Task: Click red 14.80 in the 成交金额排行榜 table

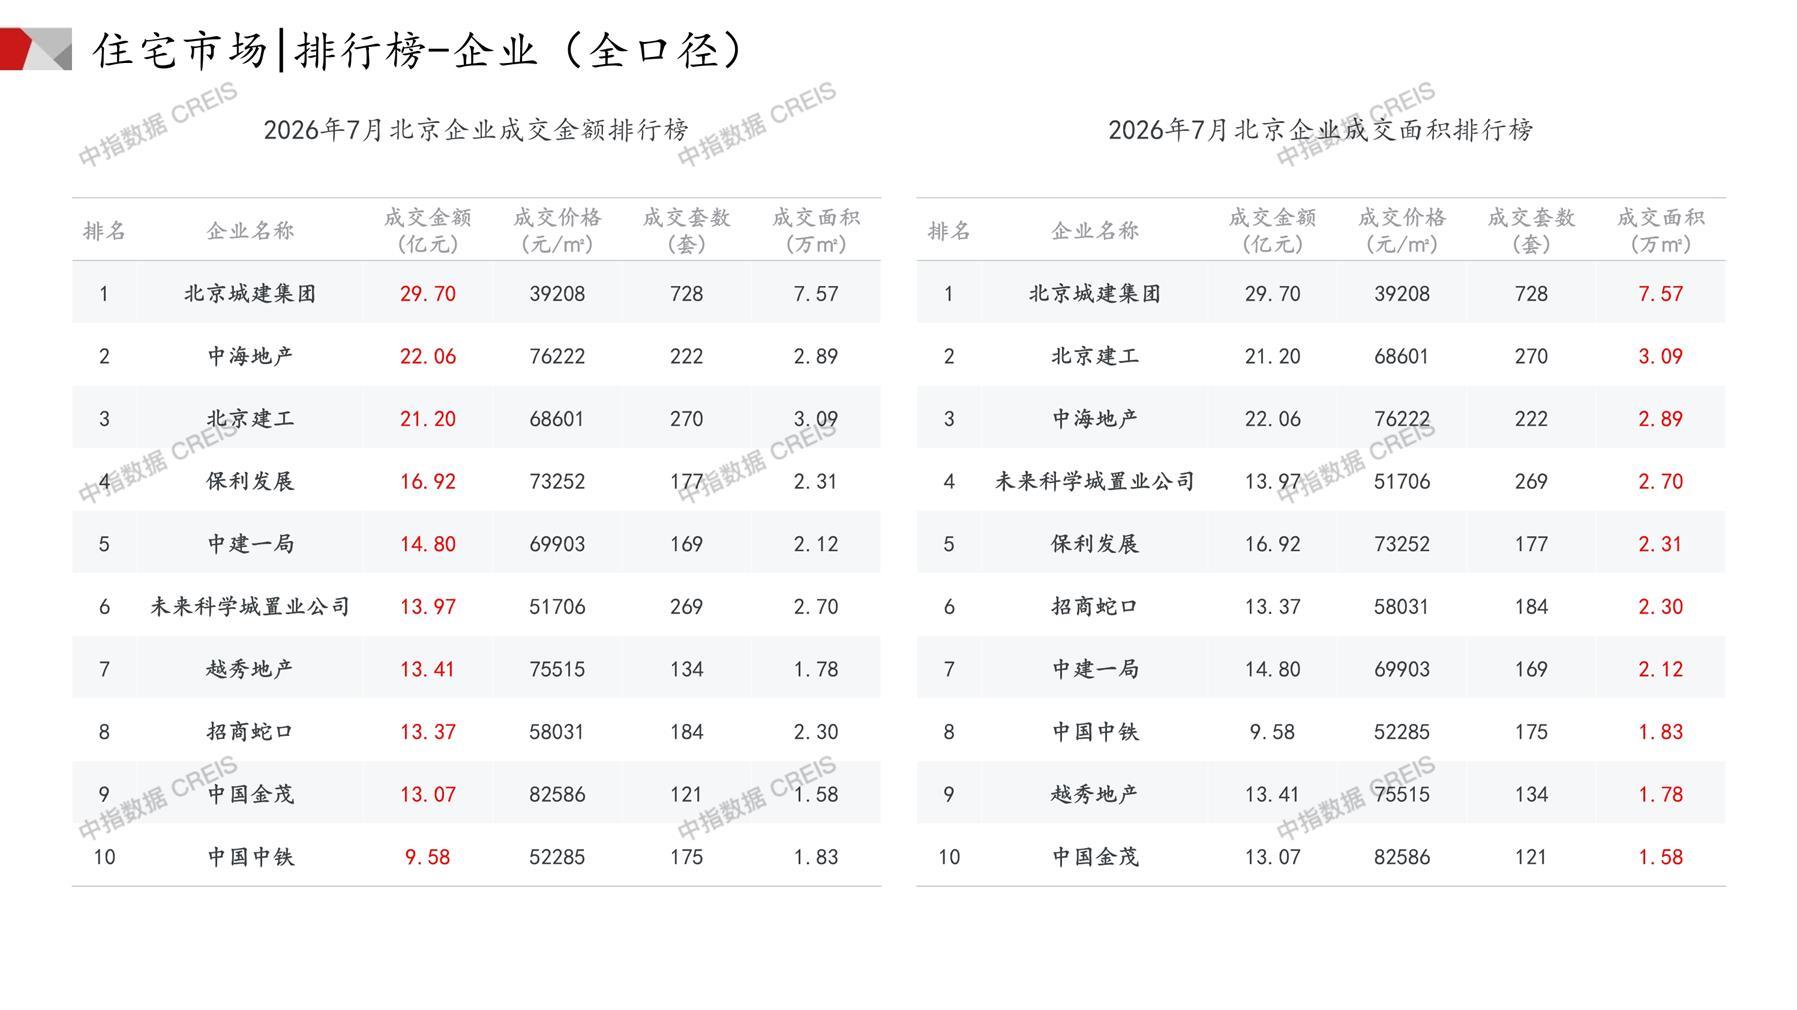Action: pyautogui.click(x=428, y=544)
